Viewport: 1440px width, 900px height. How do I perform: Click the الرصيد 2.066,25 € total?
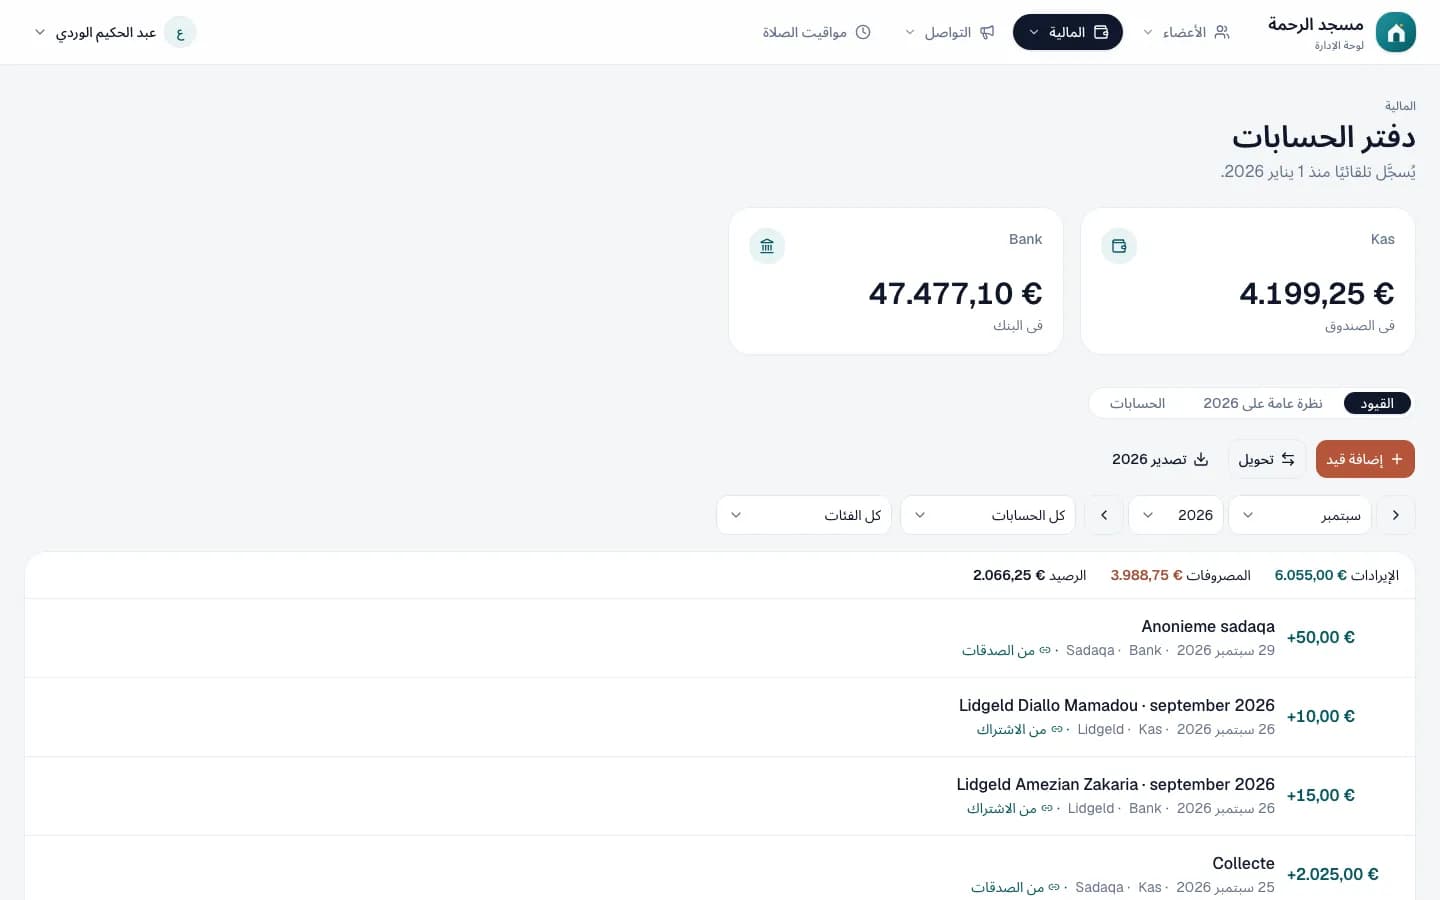pyautogui.click(x=1030, y=575)
